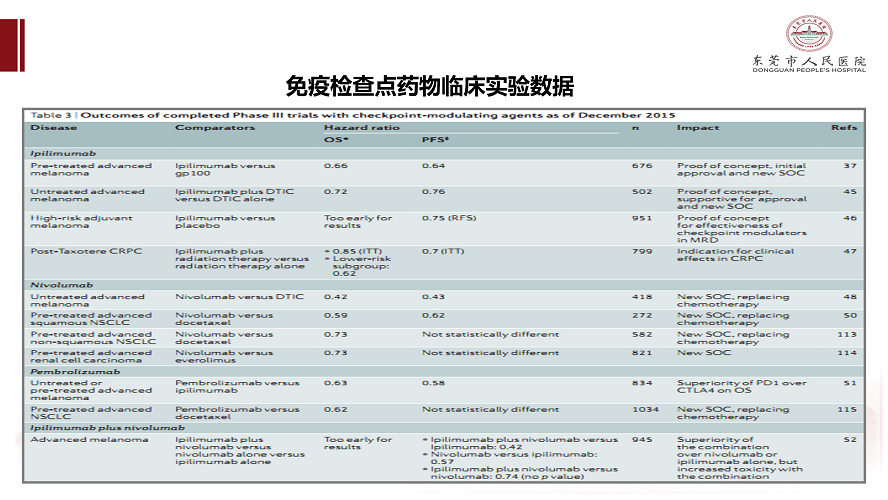Click the '0.75 (RFS)' PFS value
888x500 pixels.
coord(449,218)
